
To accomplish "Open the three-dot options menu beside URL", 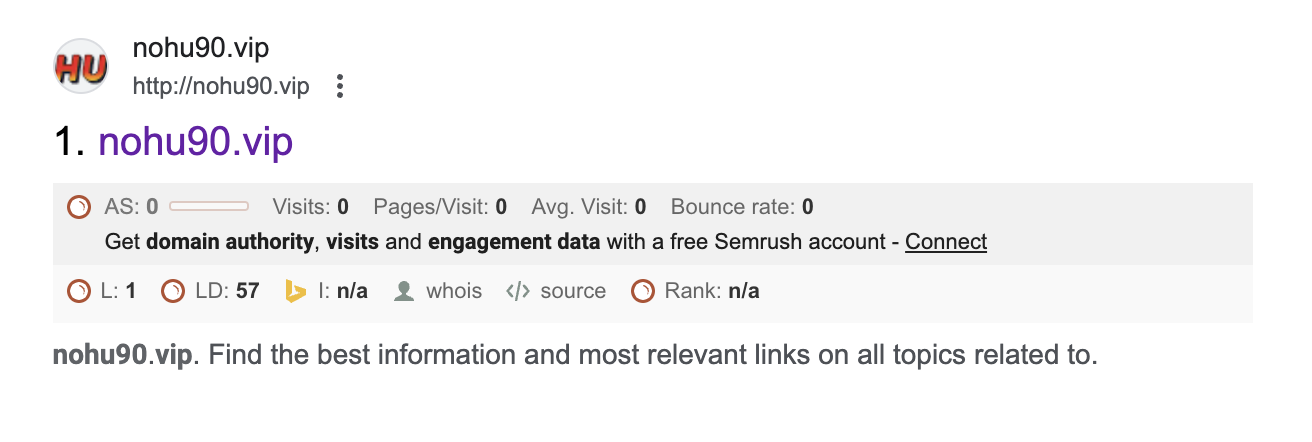I will (x=340, y=86).
